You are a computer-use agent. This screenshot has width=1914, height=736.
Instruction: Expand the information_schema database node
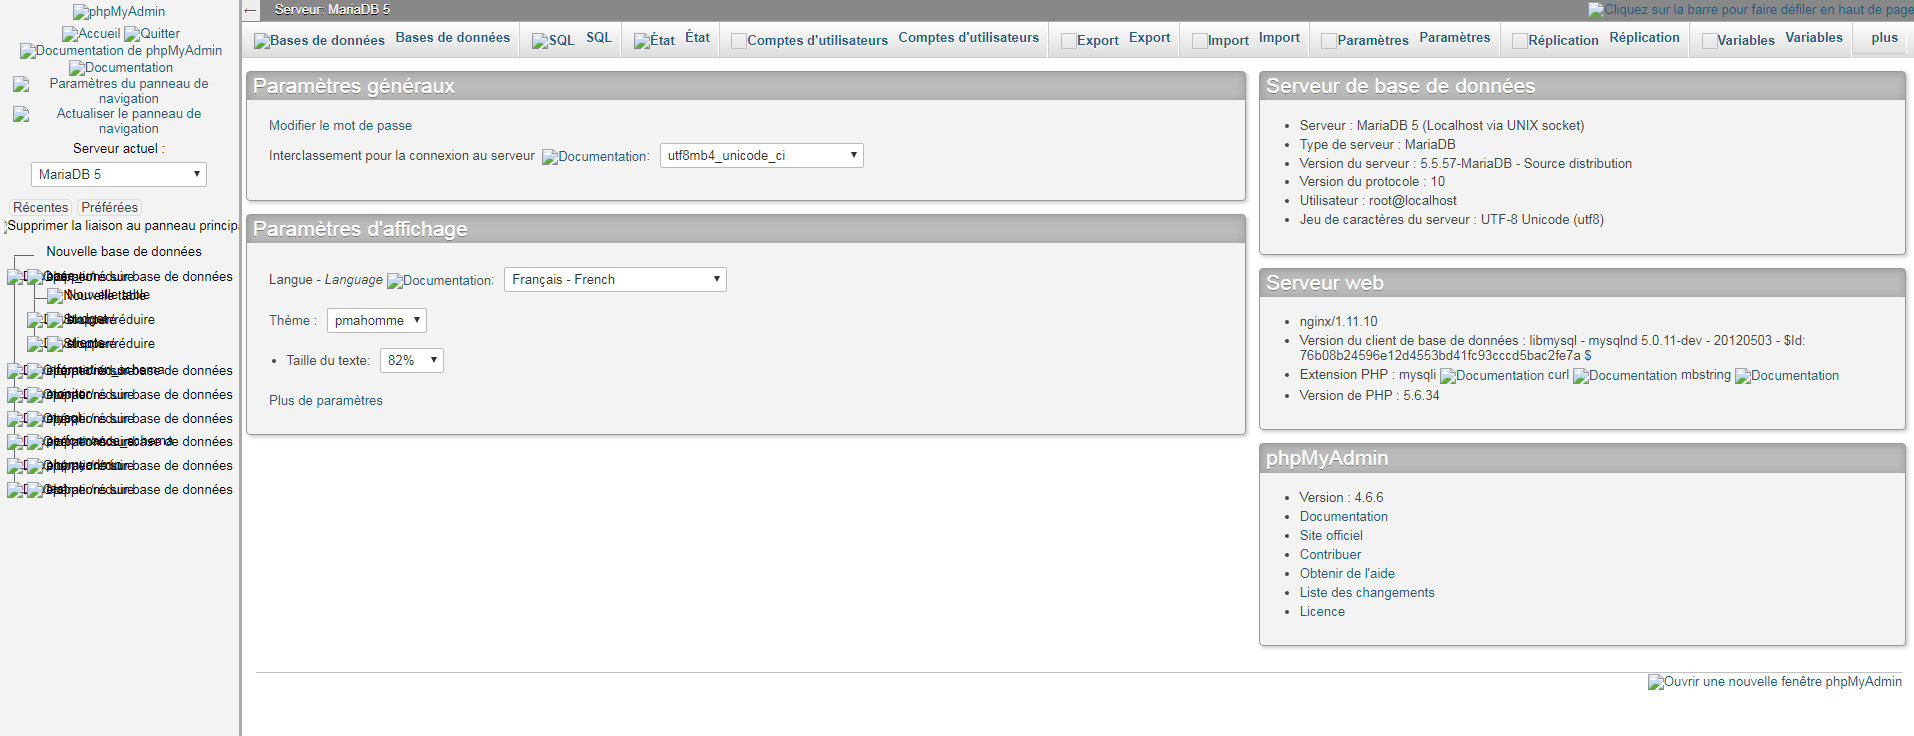click(x=15, y=371)
